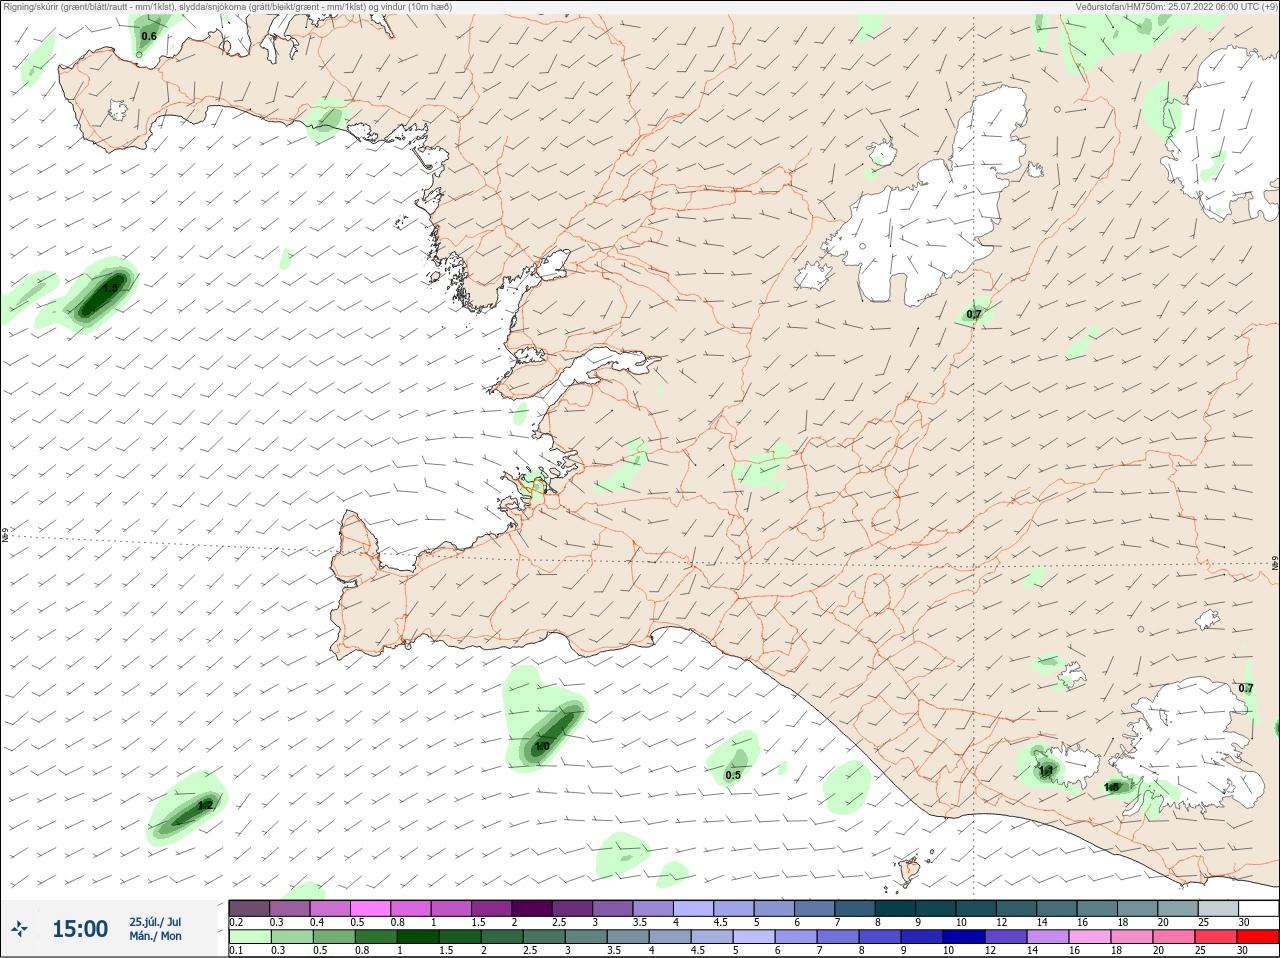Viewport: 1280px width, 958px height.
Task: Click the date text '25.júl./ Jul'
Action: [155, 922]
